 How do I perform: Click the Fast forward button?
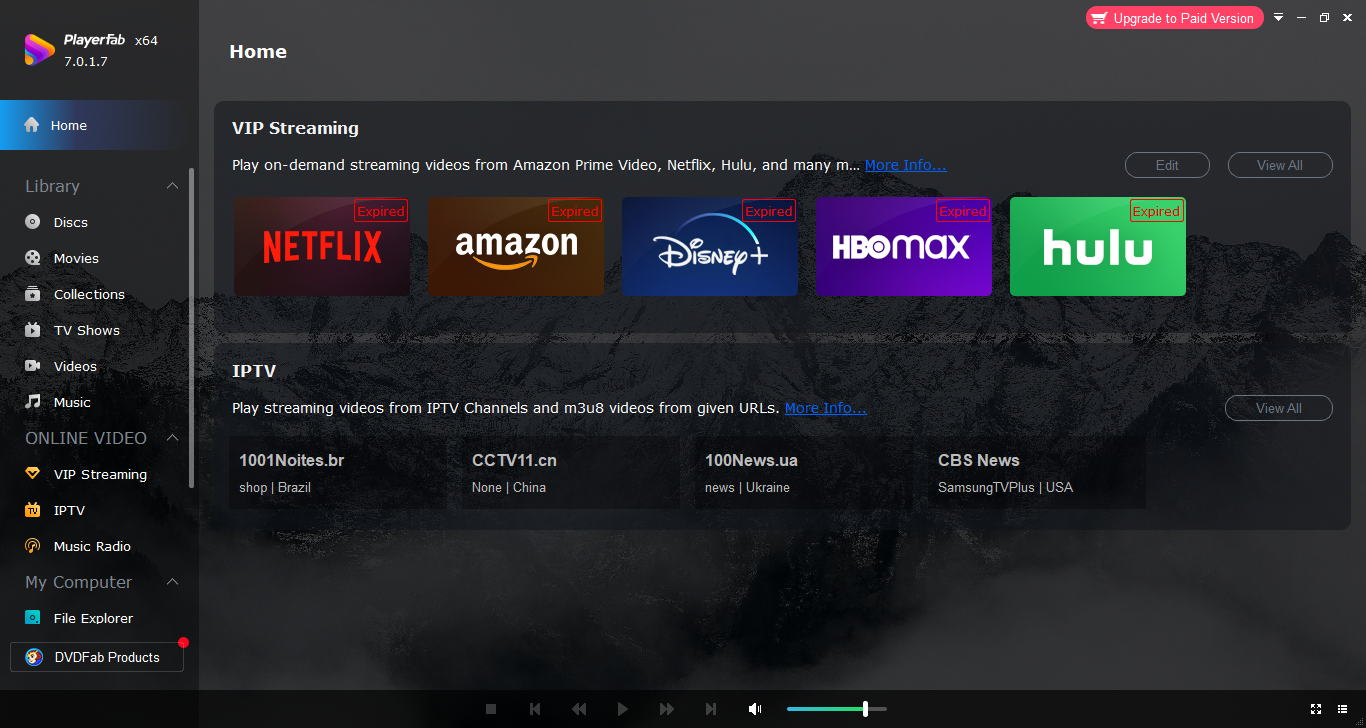point(667,709)
